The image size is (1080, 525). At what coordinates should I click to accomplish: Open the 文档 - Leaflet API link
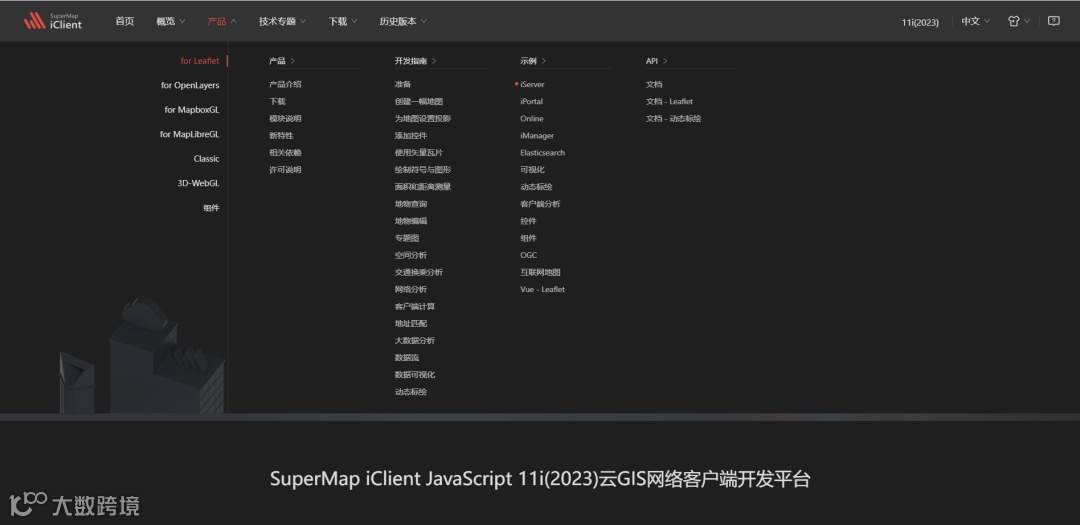pyautogui.click(x=669, y=101)
